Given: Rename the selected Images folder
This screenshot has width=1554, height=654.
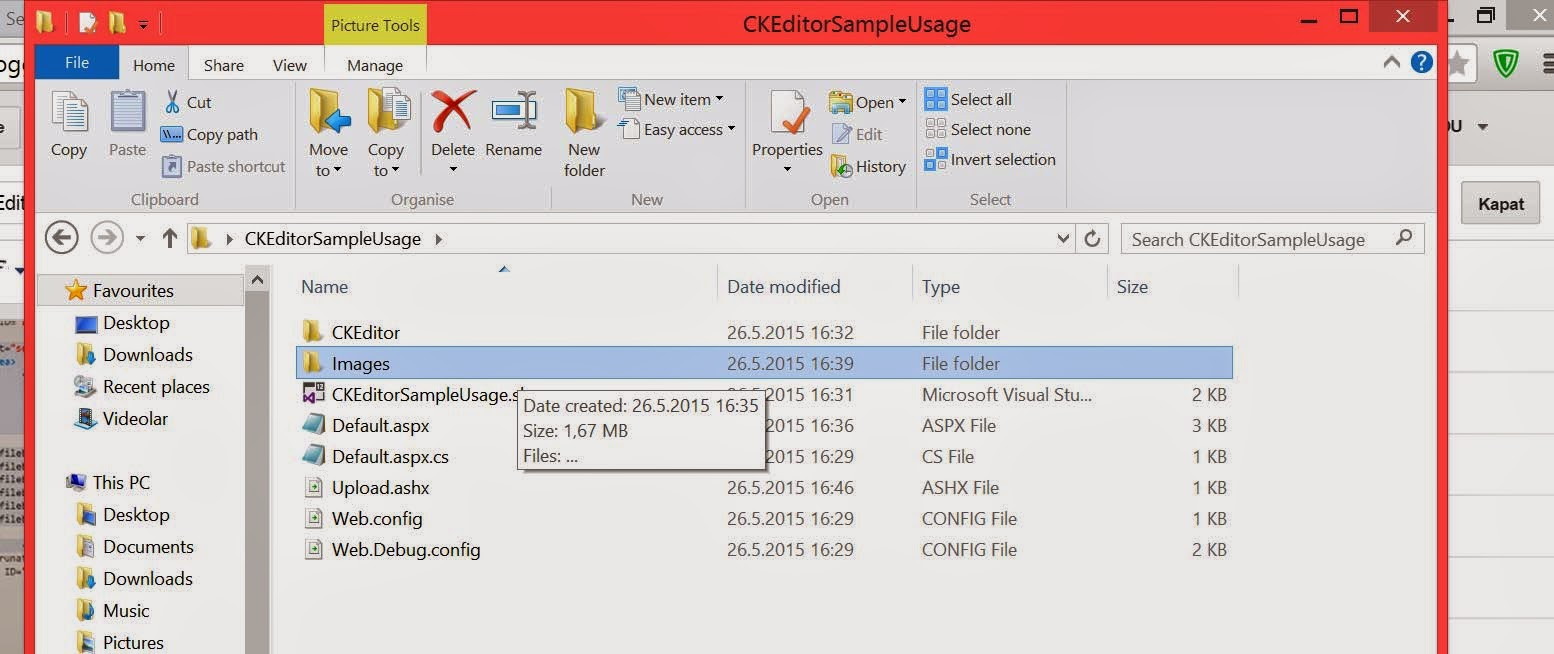Looking at the screenshot, I should (514, 124).
